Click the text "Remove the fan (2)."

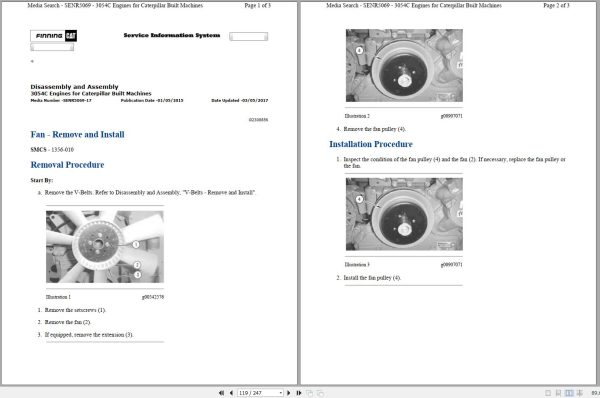click(x=68, y=322)
